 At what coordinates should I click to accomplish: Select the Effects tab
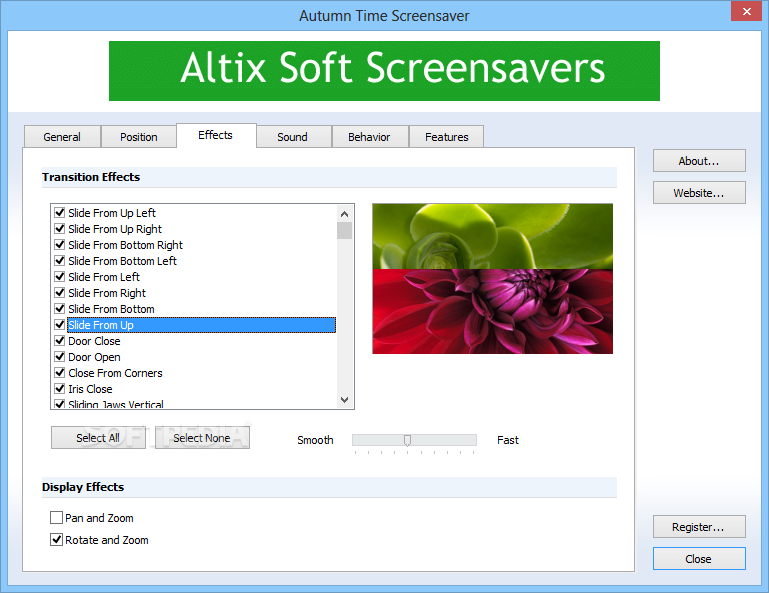216,135
